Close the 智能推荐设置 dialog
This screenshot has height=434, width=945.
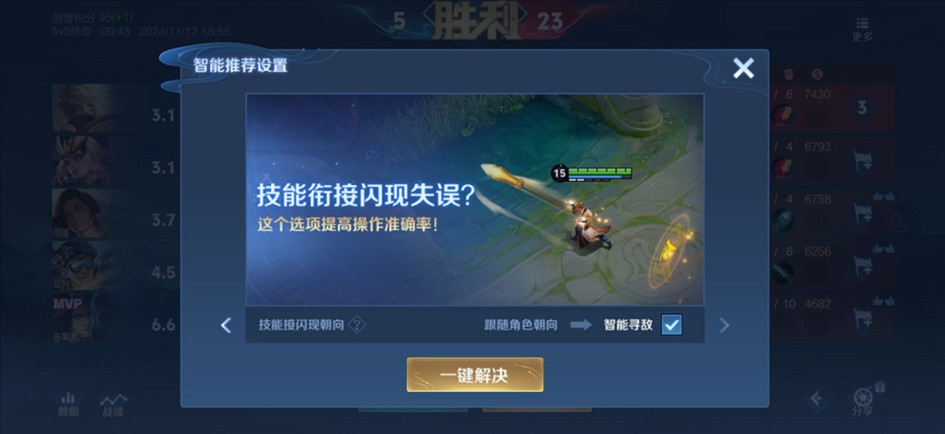[x=743, y=68]
